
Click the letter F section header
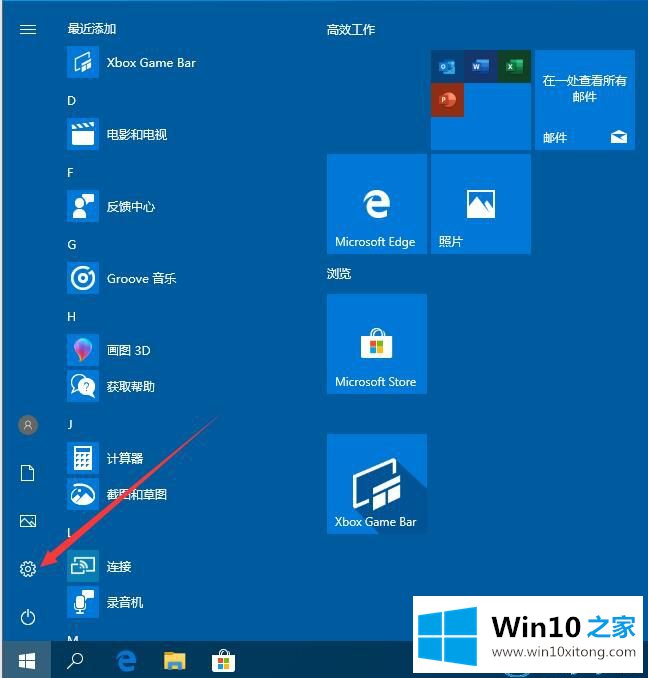[70, 173]
